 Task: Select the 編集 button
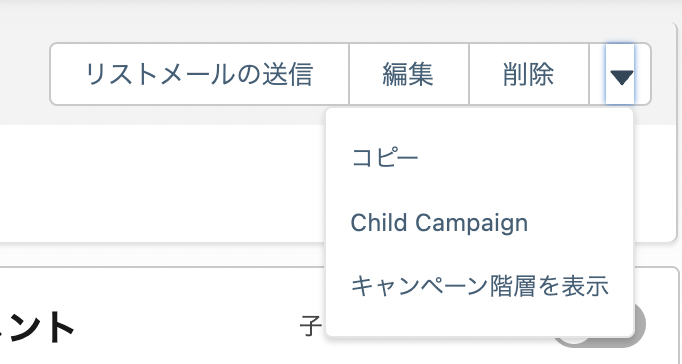[409, 74]
